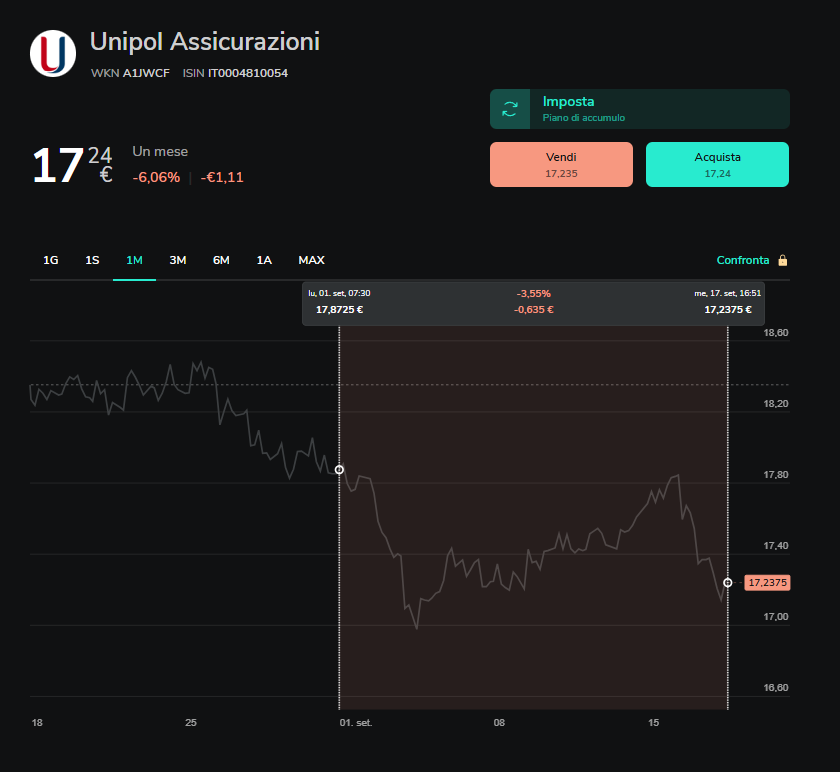Click the 08 x-axis date label
Image resolution: width=840 pixels, height=772 pixels.
point(499,723)
